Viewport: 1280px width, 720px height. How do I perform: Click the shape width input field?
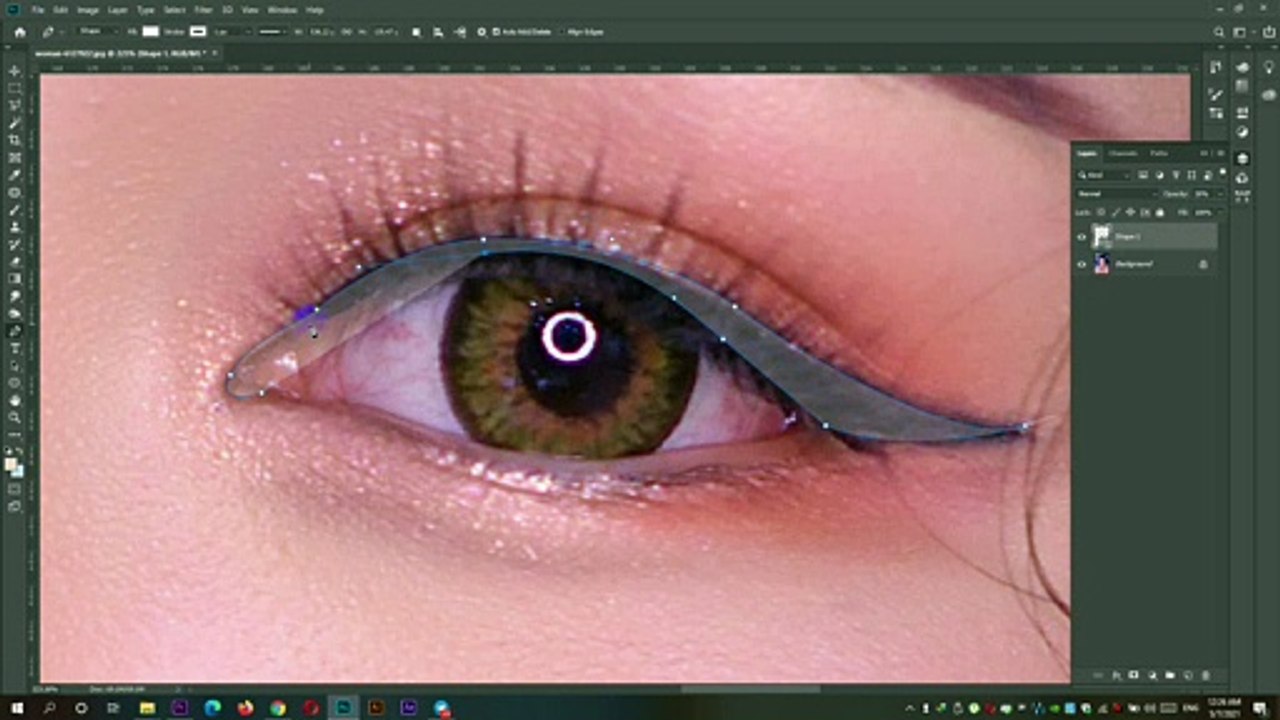coord(323,32)
